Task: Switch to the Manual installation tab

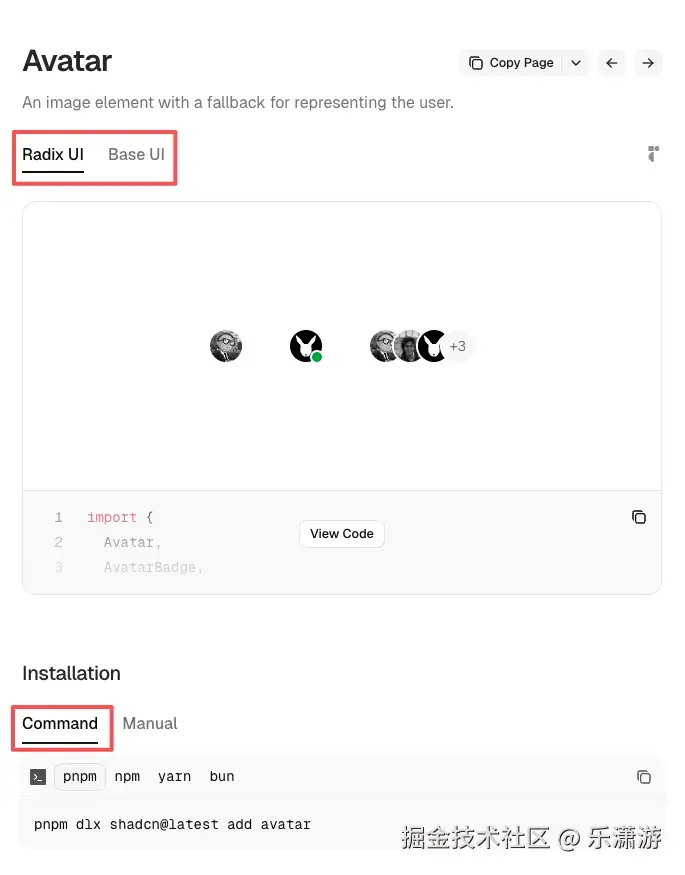Action: (149, 724)
